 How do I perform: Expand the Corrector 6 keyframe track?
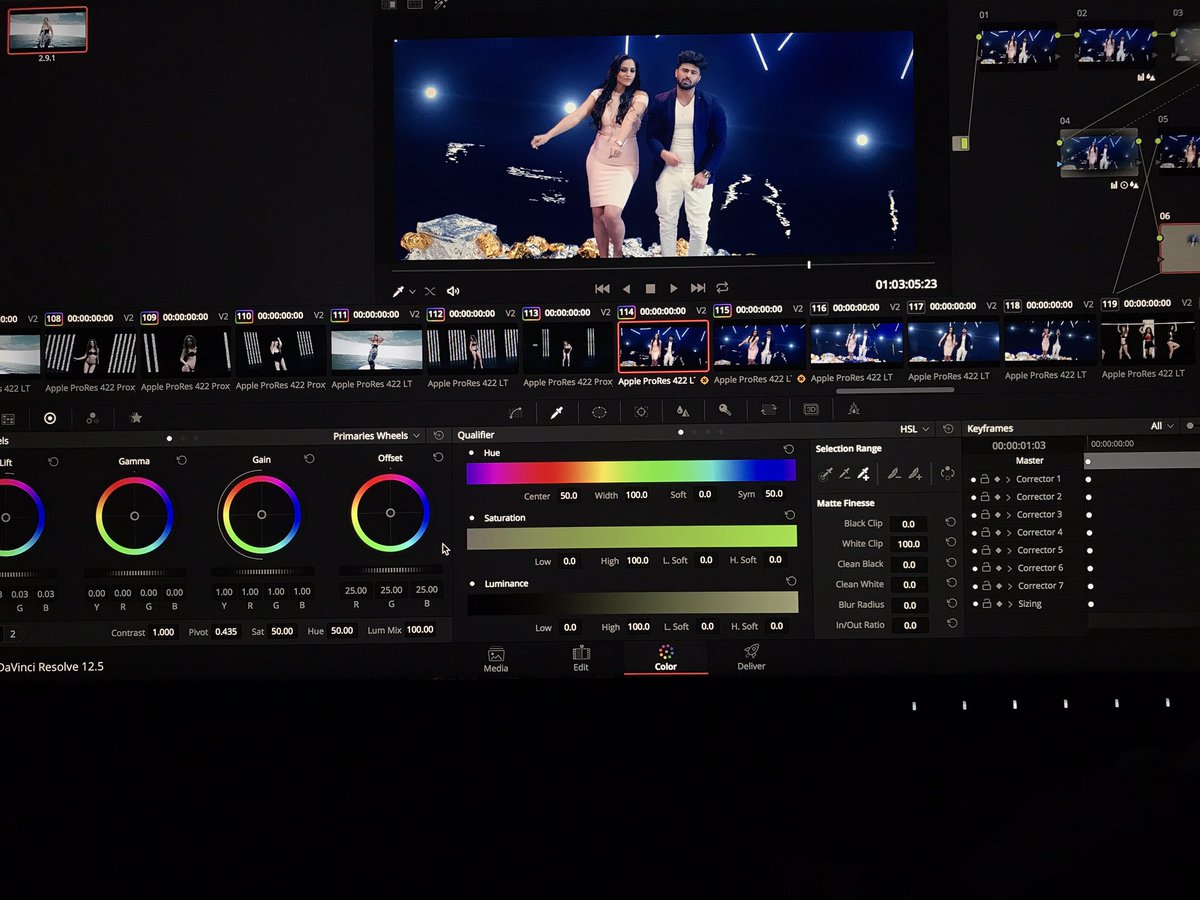(x=1009, y=568)
